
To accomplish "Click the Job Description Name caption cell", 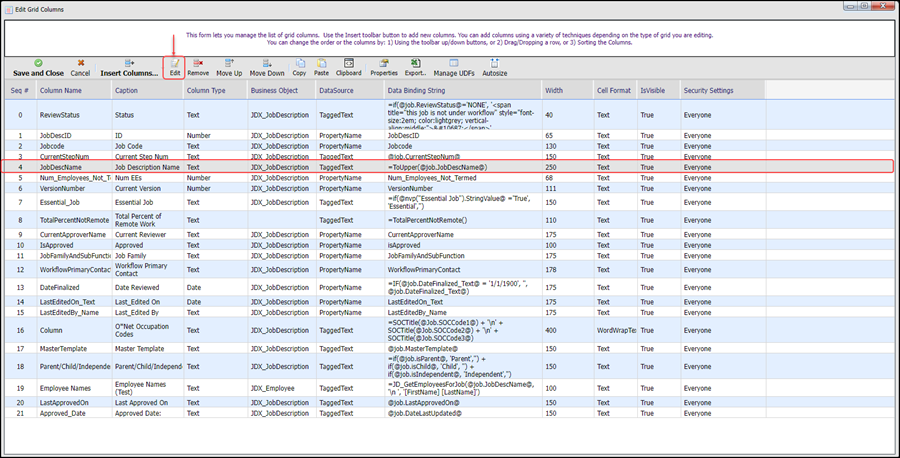I will click(x=148, y=167).
